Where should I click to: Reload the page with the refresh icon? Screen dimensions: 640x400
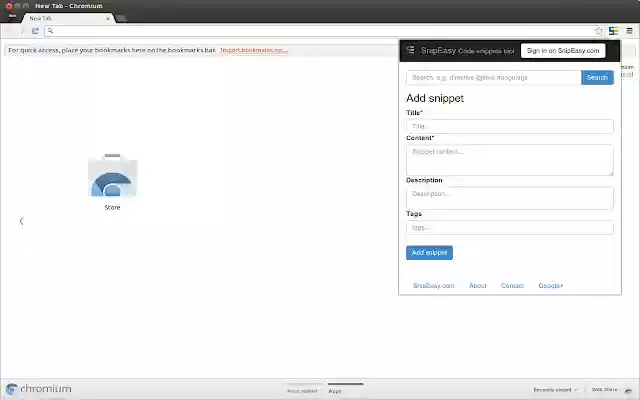(x=35, y=31)
